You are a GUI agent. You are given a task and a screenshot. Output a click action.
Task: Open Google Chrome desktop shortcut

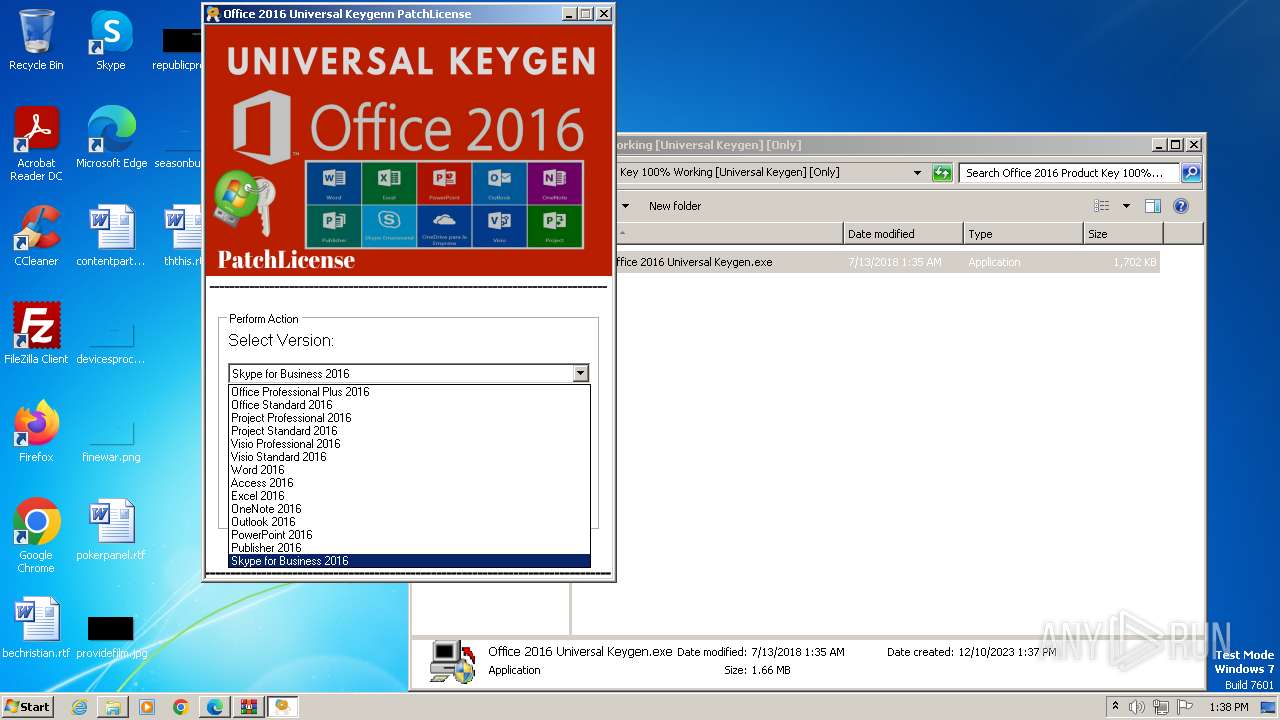point(36,536)
